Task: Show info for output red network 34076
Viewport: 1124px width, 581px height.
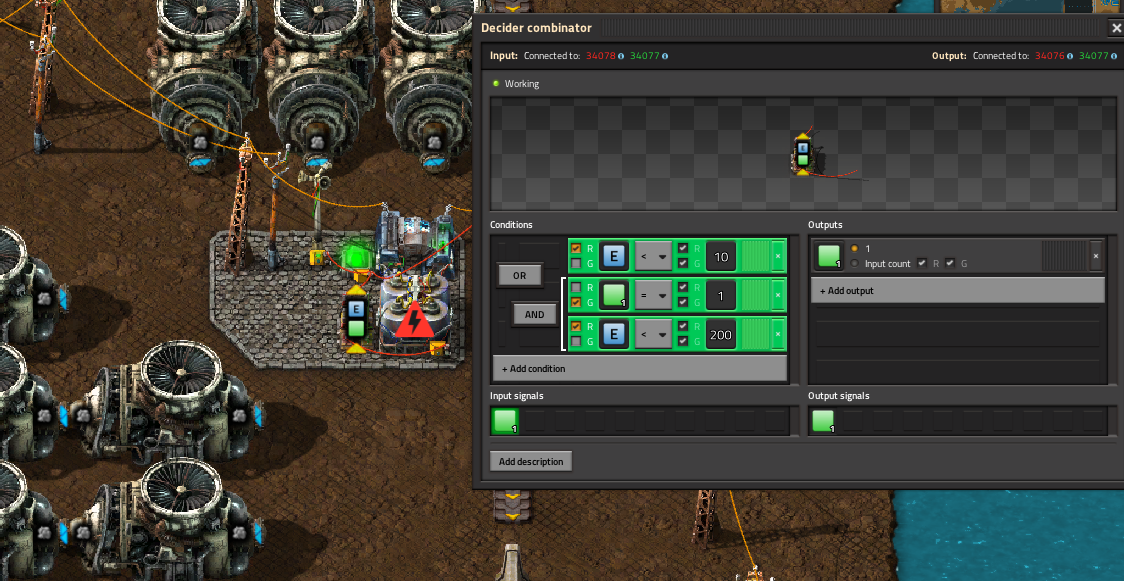Action: (x=1070, y=56)
